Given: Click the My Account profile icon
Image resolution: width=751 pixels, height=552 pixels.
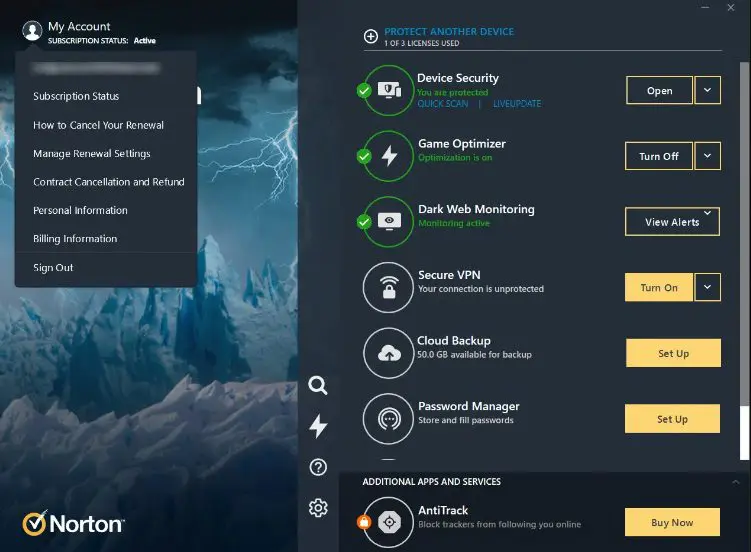Looking at the screenshot, I should [x=32, y=31].
